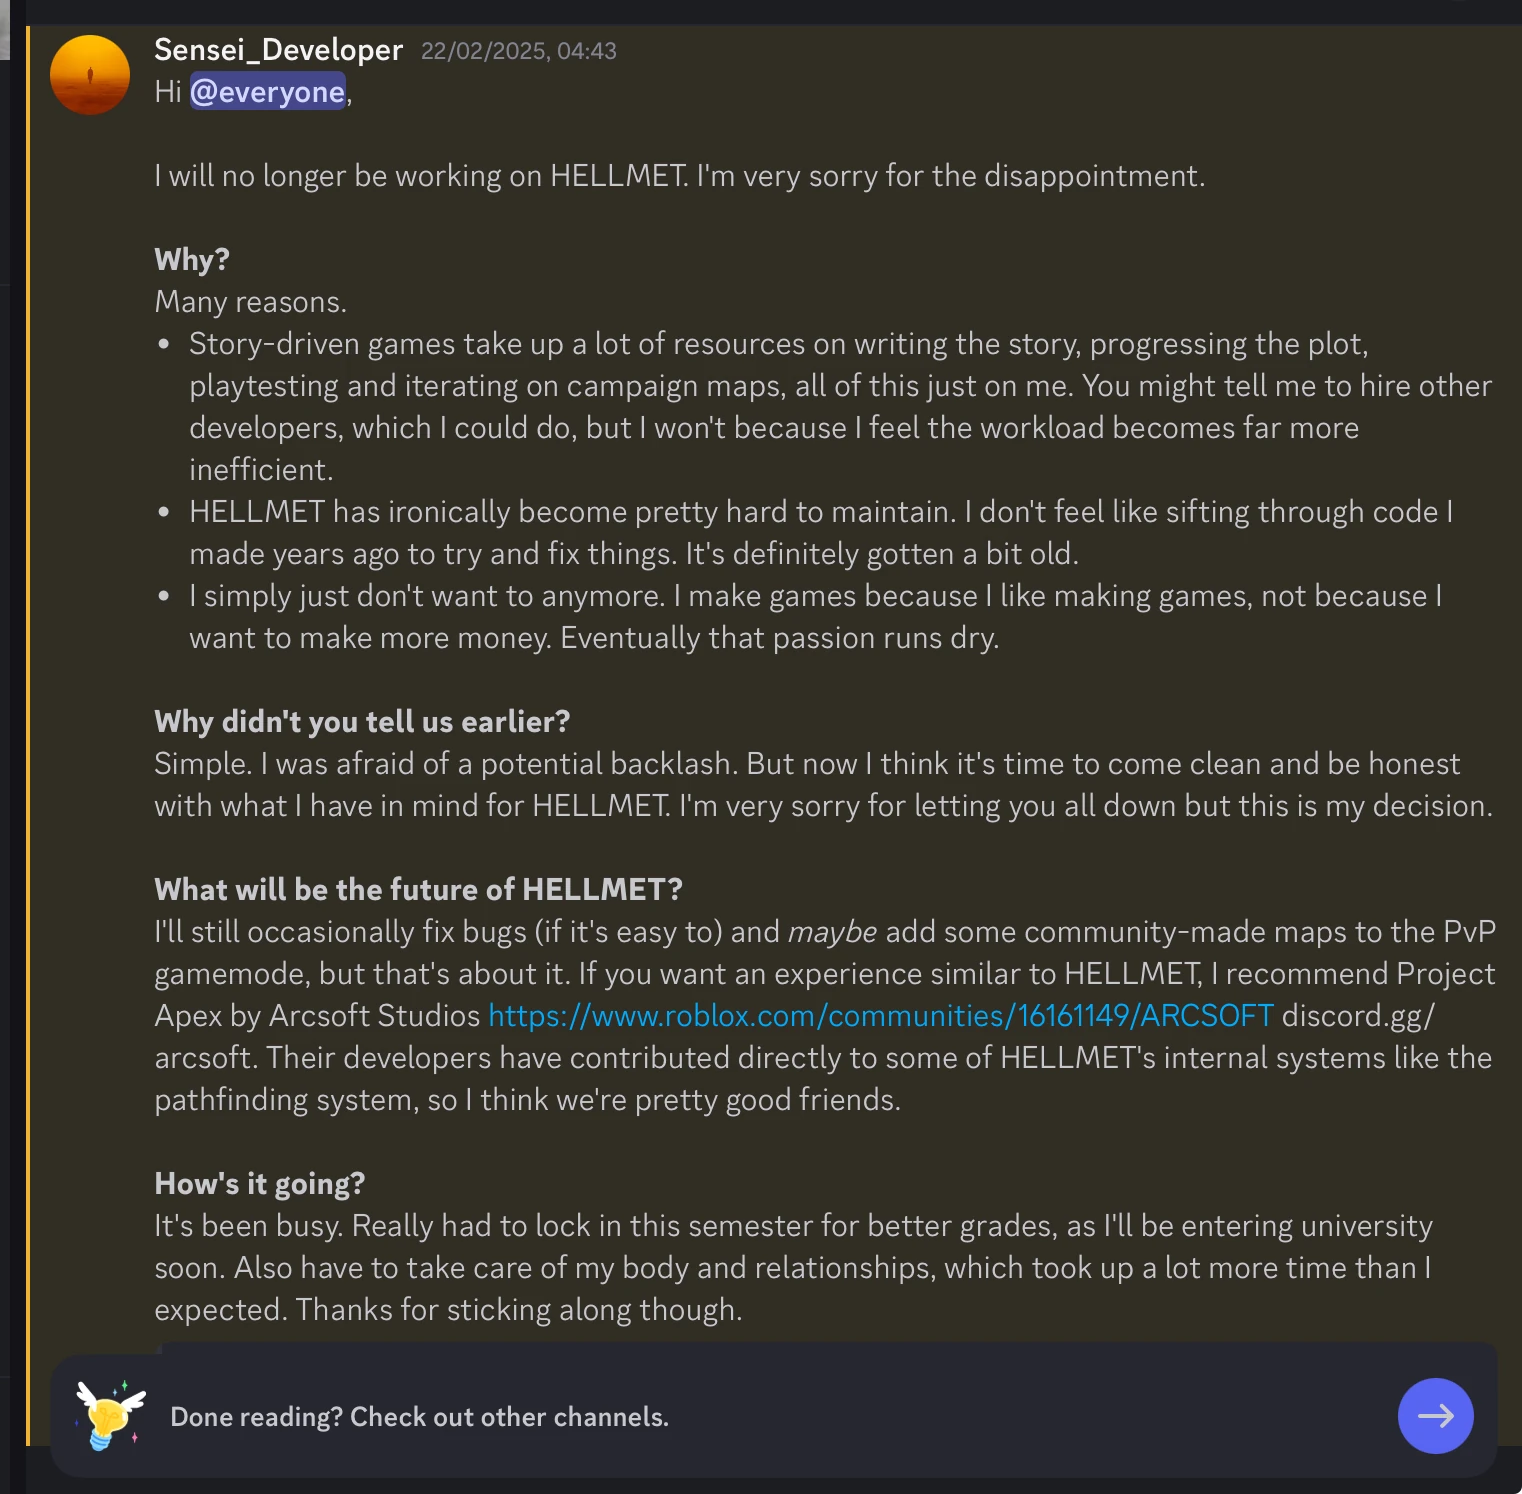Click the "Many reasons." line
Image resolution: width=1522 pixels, height=1494 pixels.
pos(250,302)
